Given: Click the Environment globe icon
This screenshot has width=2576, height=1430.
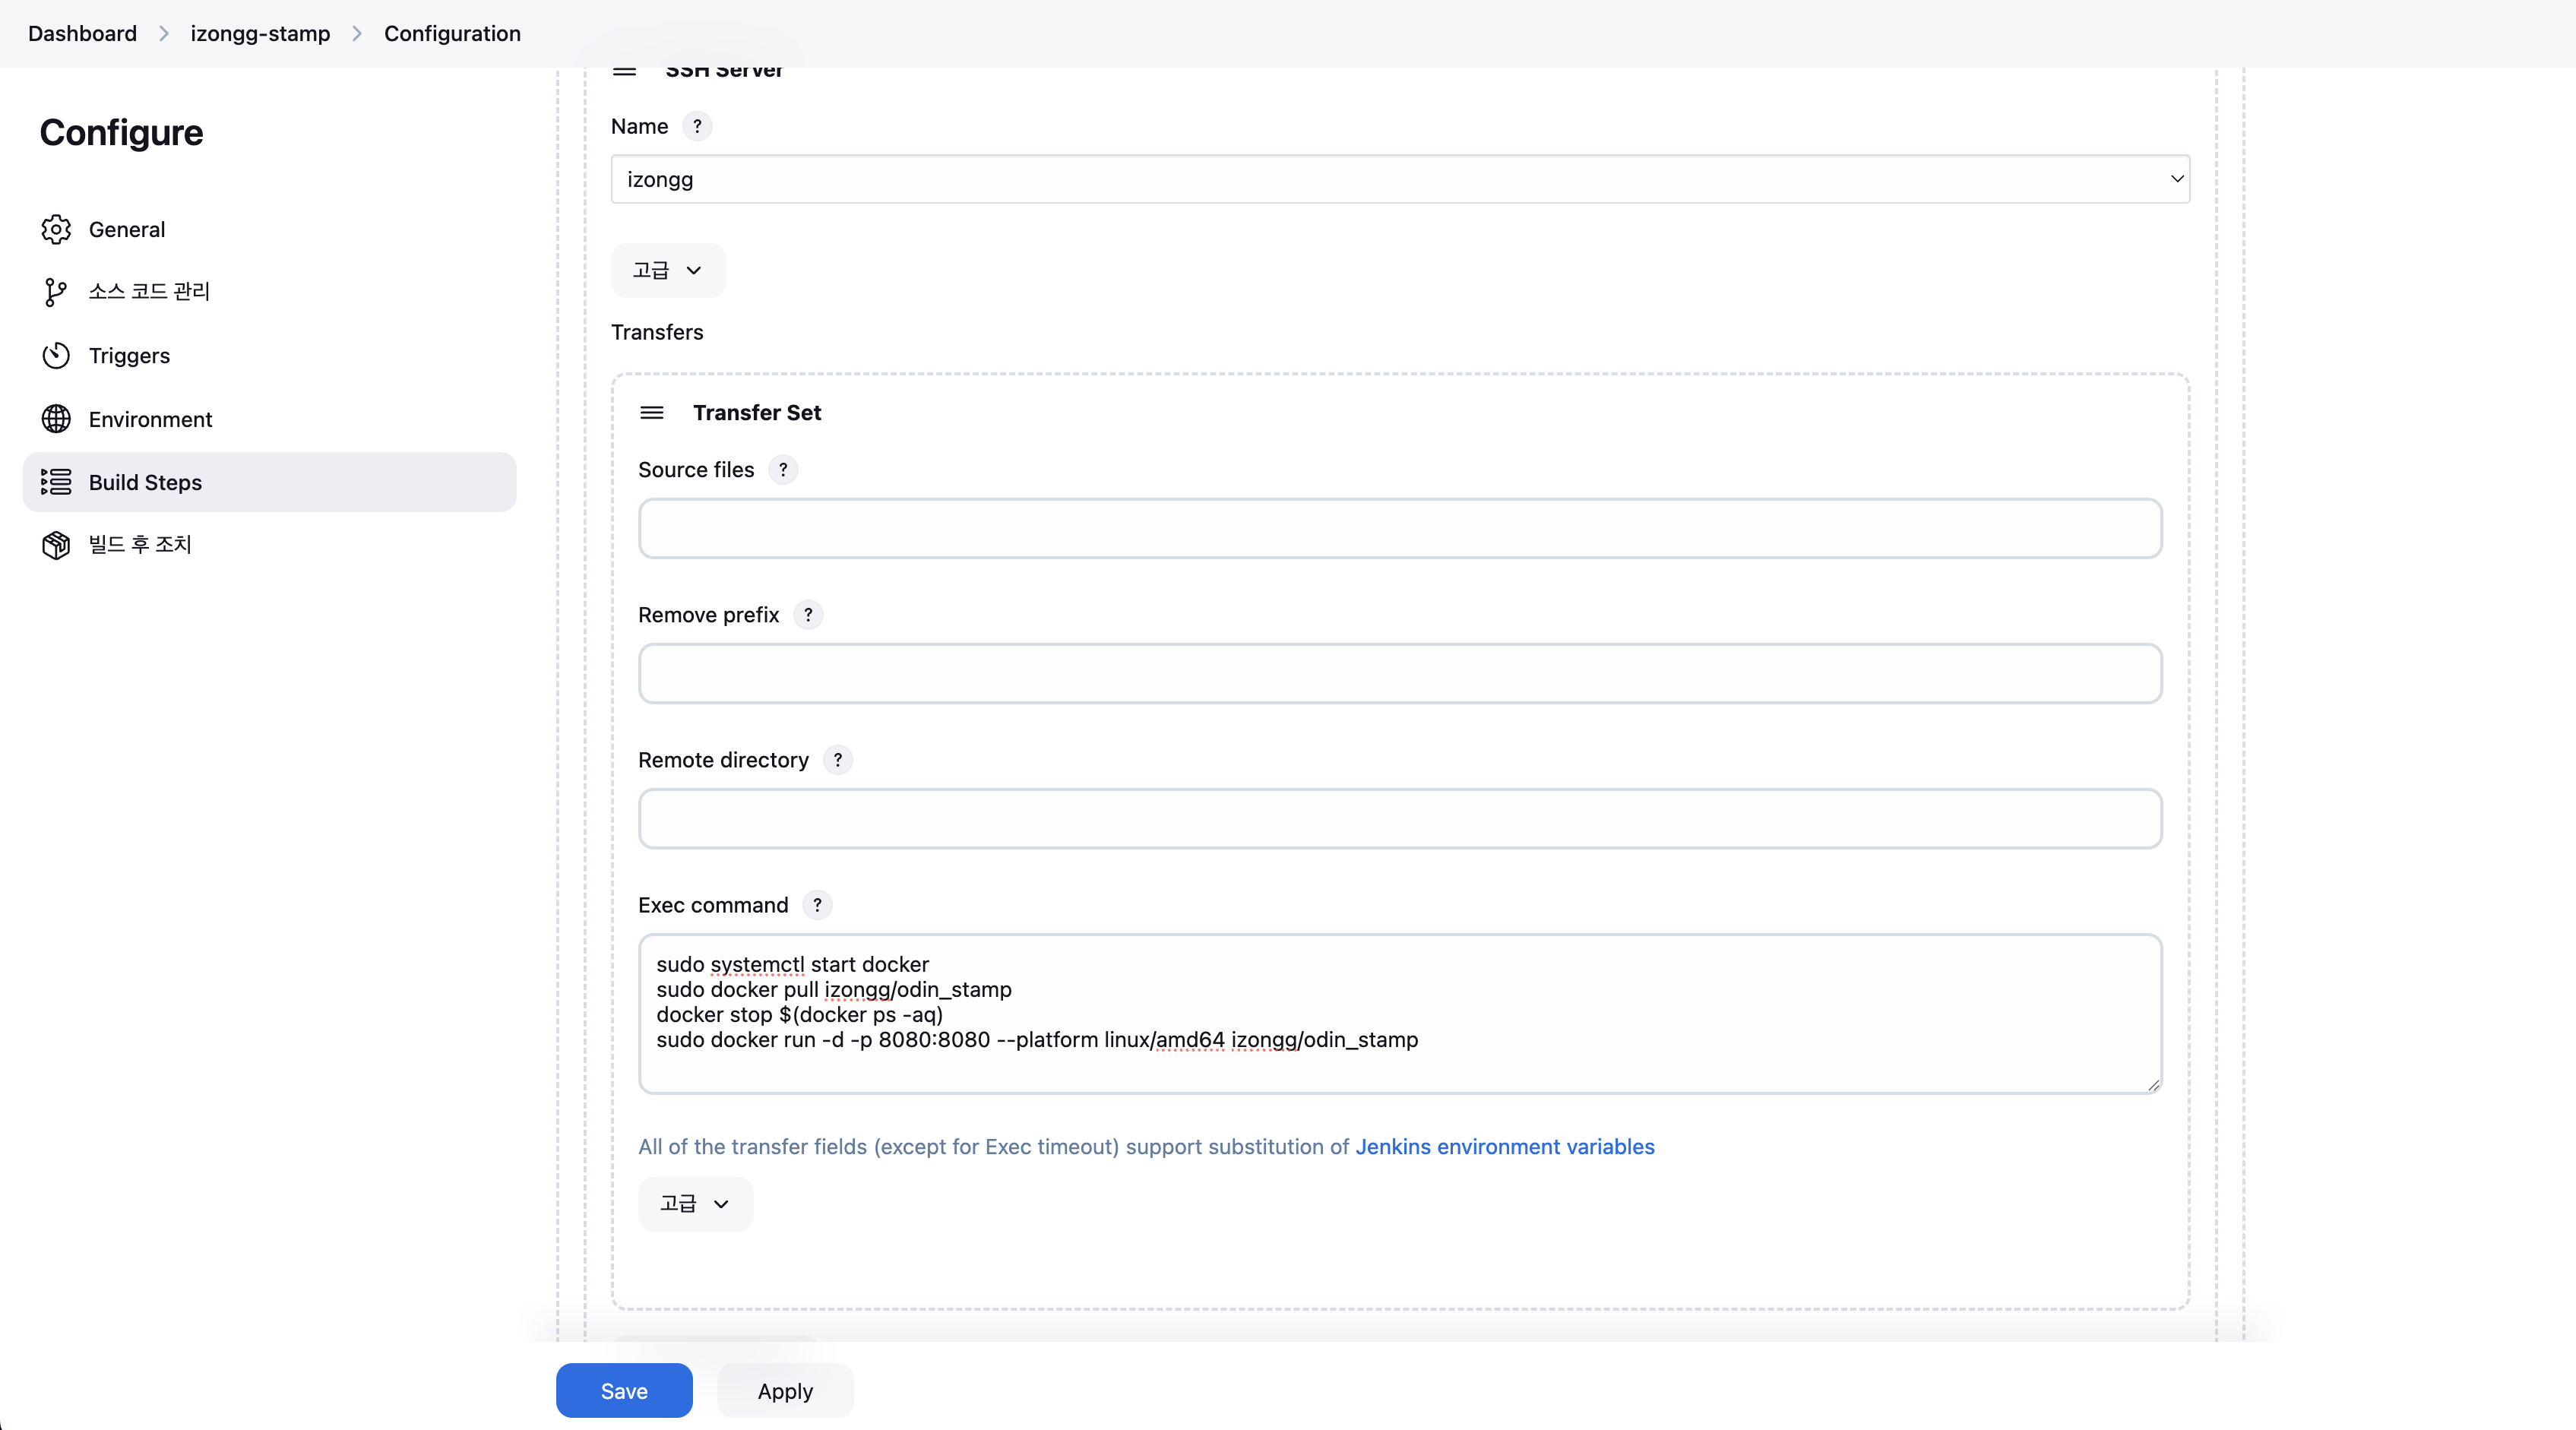Looking at the screenshot, I should pos(56,419).
